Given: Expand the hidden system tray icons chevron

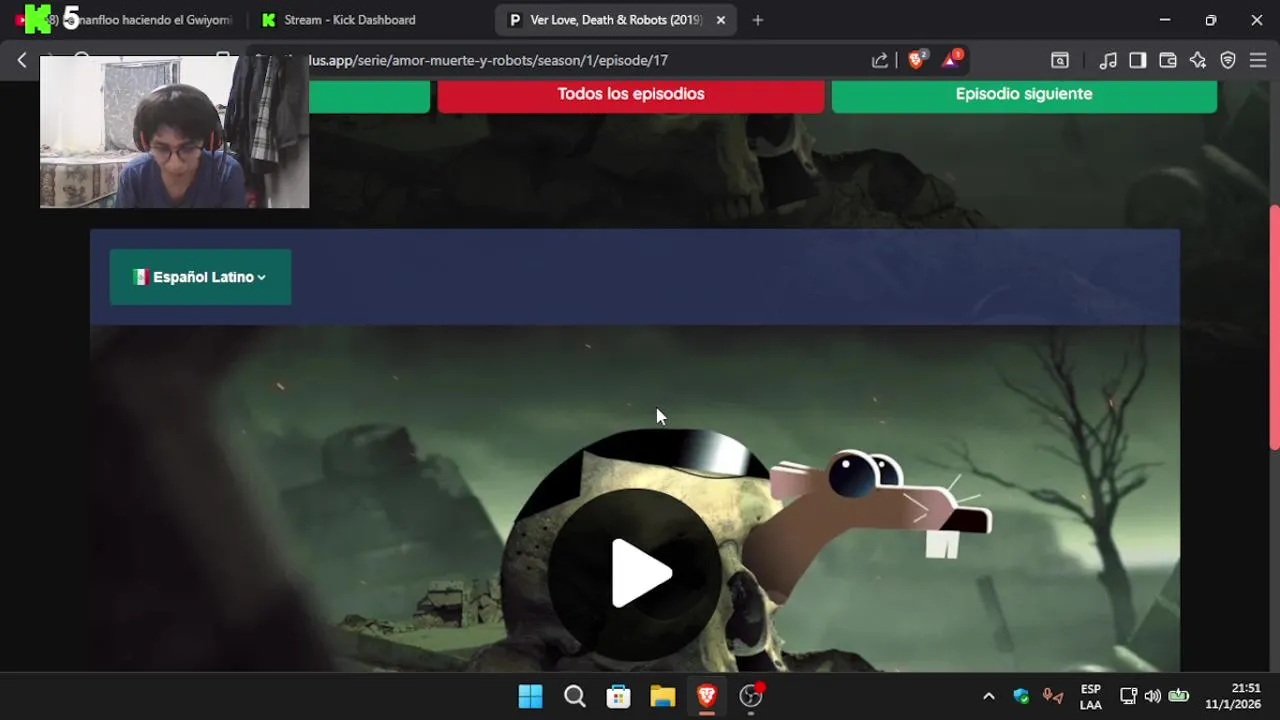Looking at the screenshot, I should click(x=989, y=696).
